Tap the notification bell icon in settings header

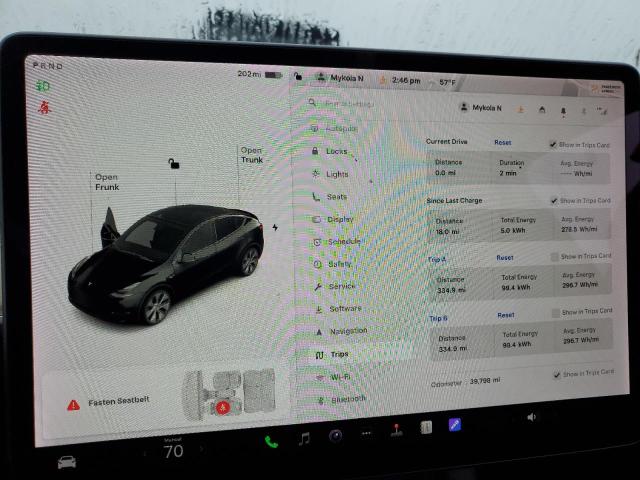coord(562,110)
